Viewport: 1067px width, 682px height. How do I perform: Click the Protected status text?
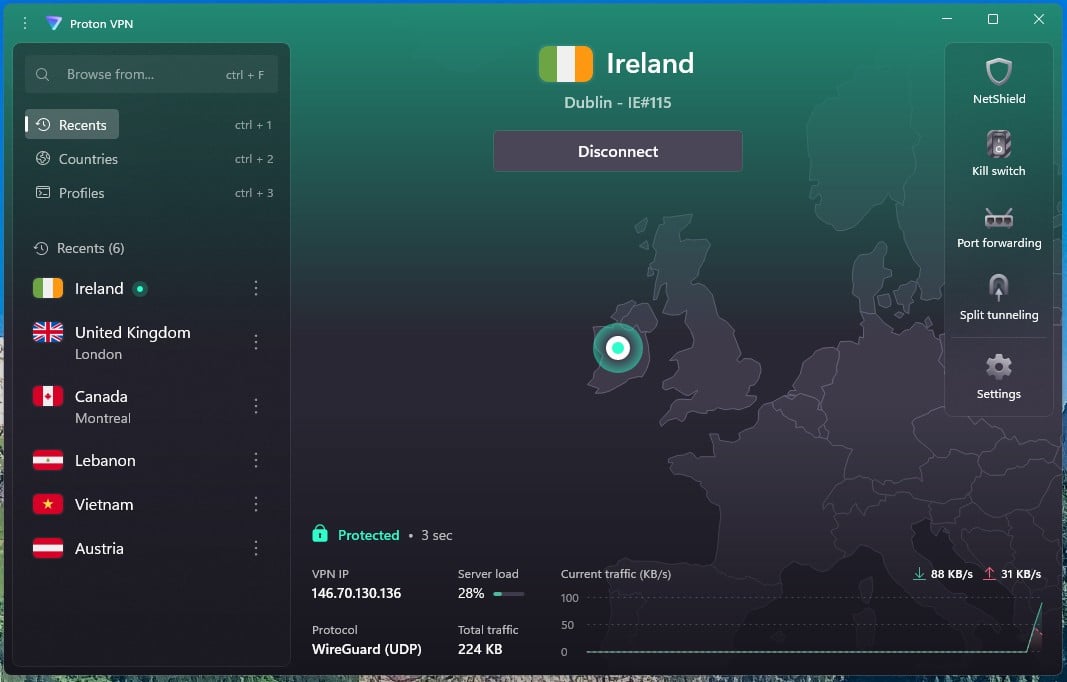click(x=368, y=535)
